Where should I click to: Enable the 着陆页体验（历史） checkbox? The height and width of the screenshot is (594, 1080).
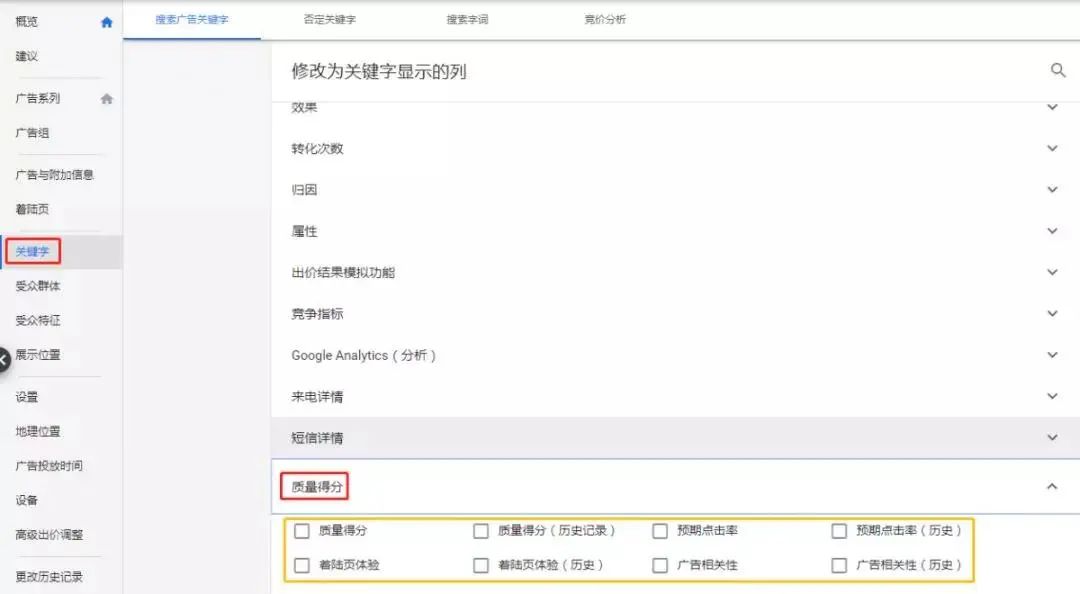point(481,565)
